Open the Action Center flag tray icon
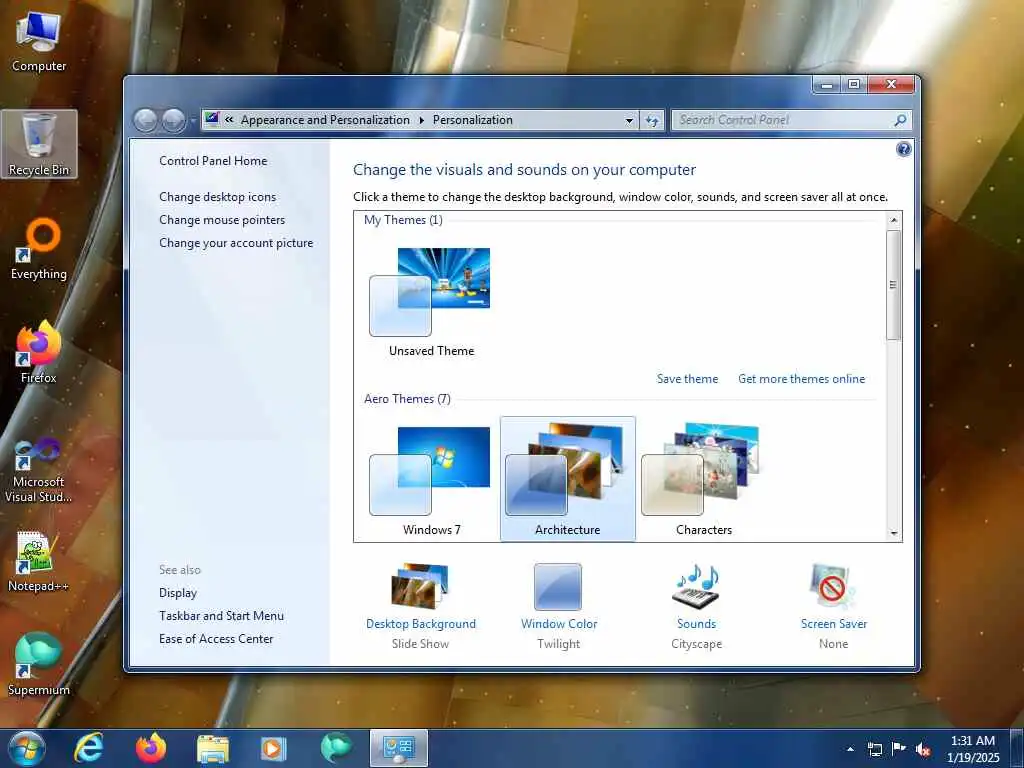The height and width of the screenshot is (768, 1024). [x=899, y=748]
